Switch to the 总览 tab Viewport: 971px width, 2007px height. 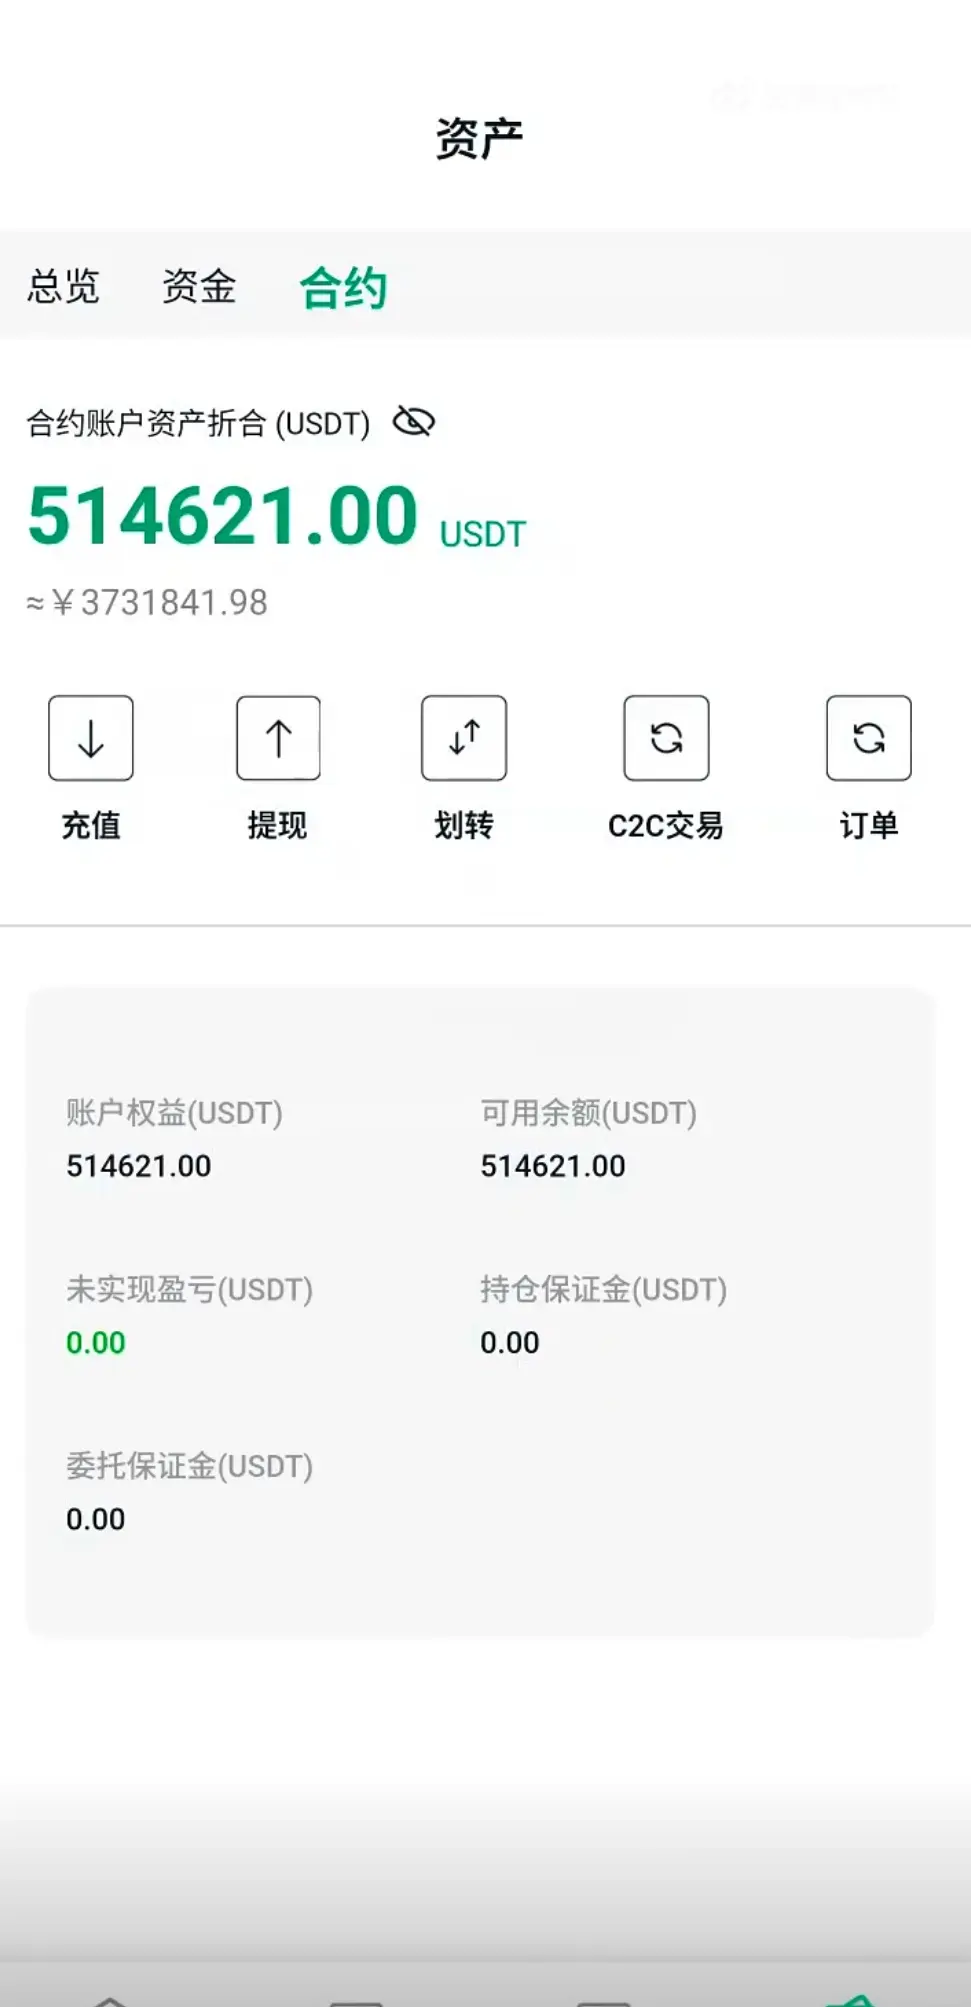[64, 287]
